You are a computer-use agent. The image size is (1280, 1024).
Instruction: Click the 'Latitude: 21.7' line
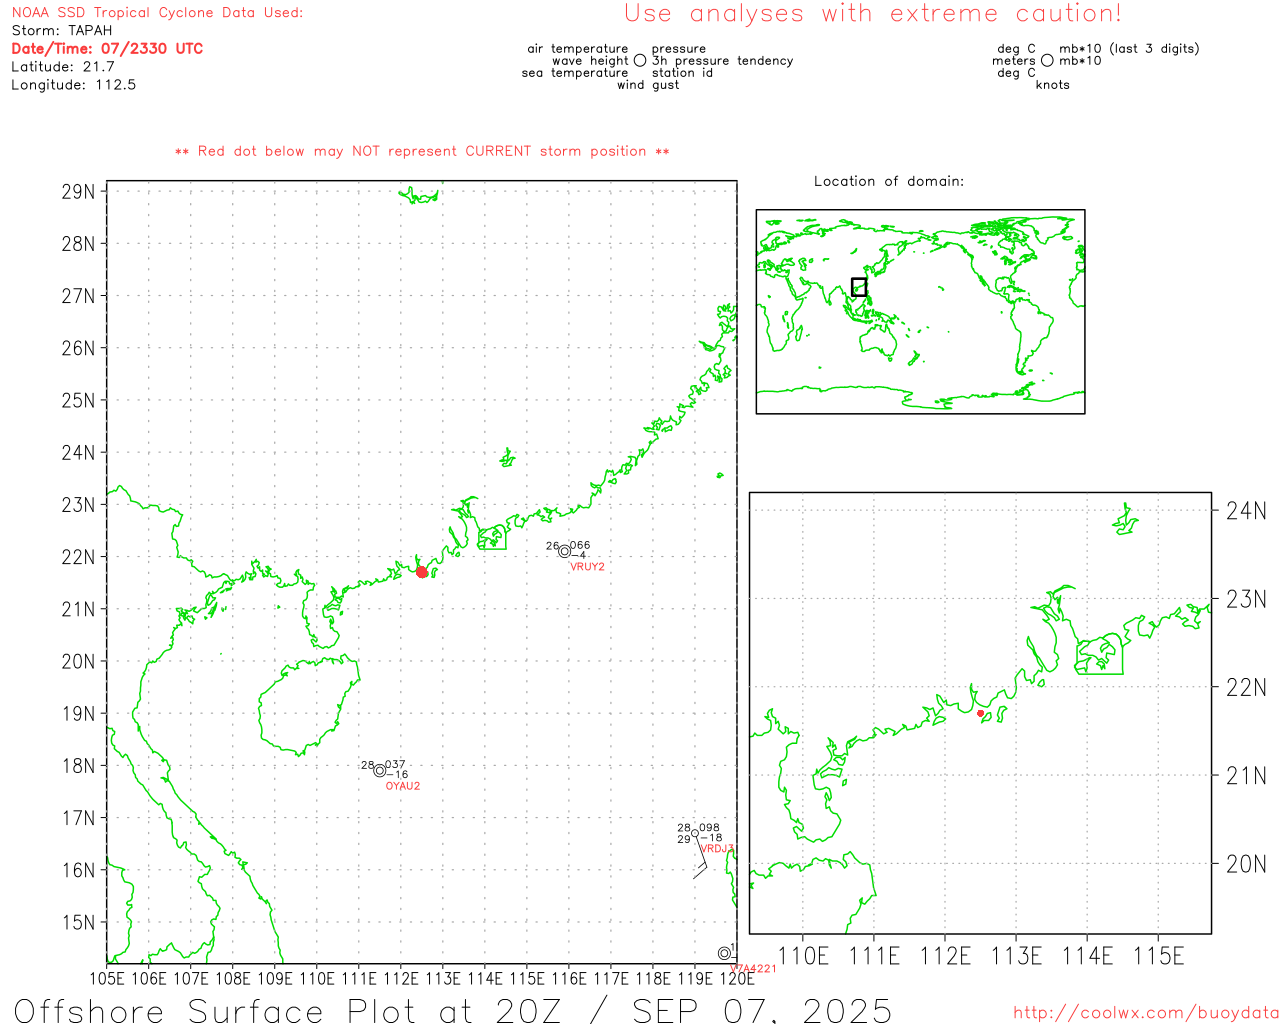63,67
